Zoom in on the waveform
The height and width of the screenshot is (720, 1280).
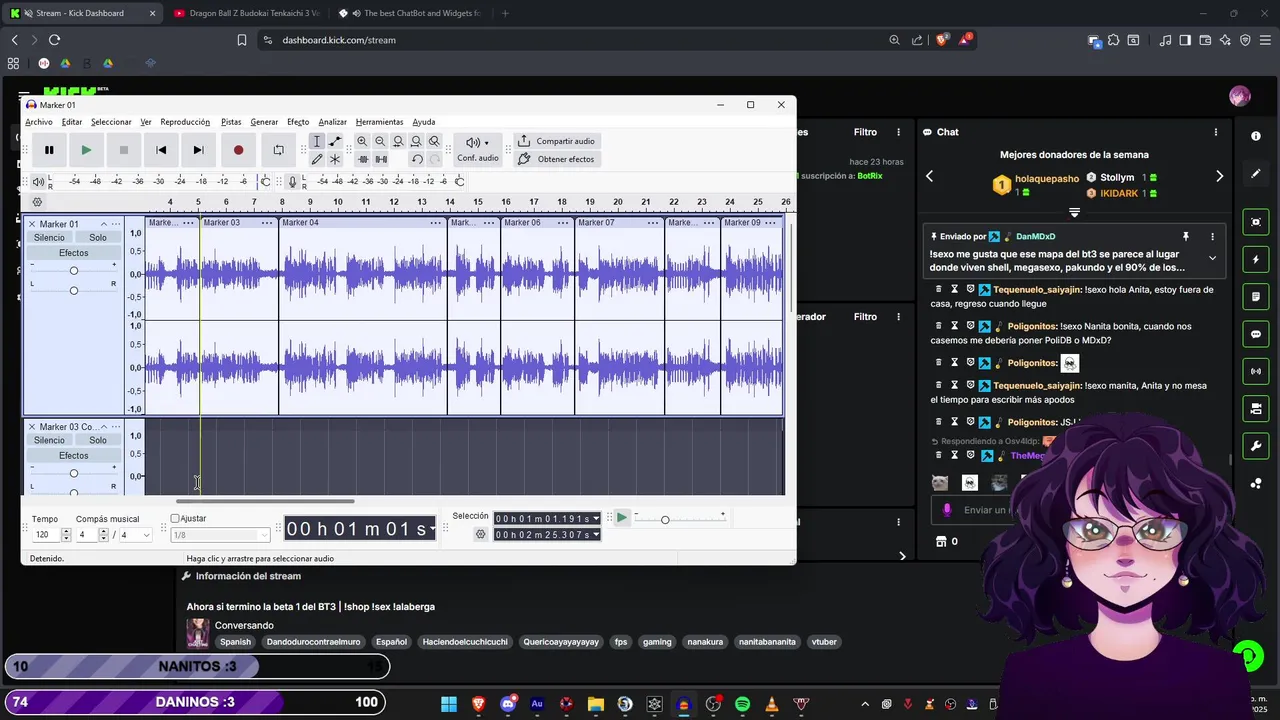click(362, 142)
